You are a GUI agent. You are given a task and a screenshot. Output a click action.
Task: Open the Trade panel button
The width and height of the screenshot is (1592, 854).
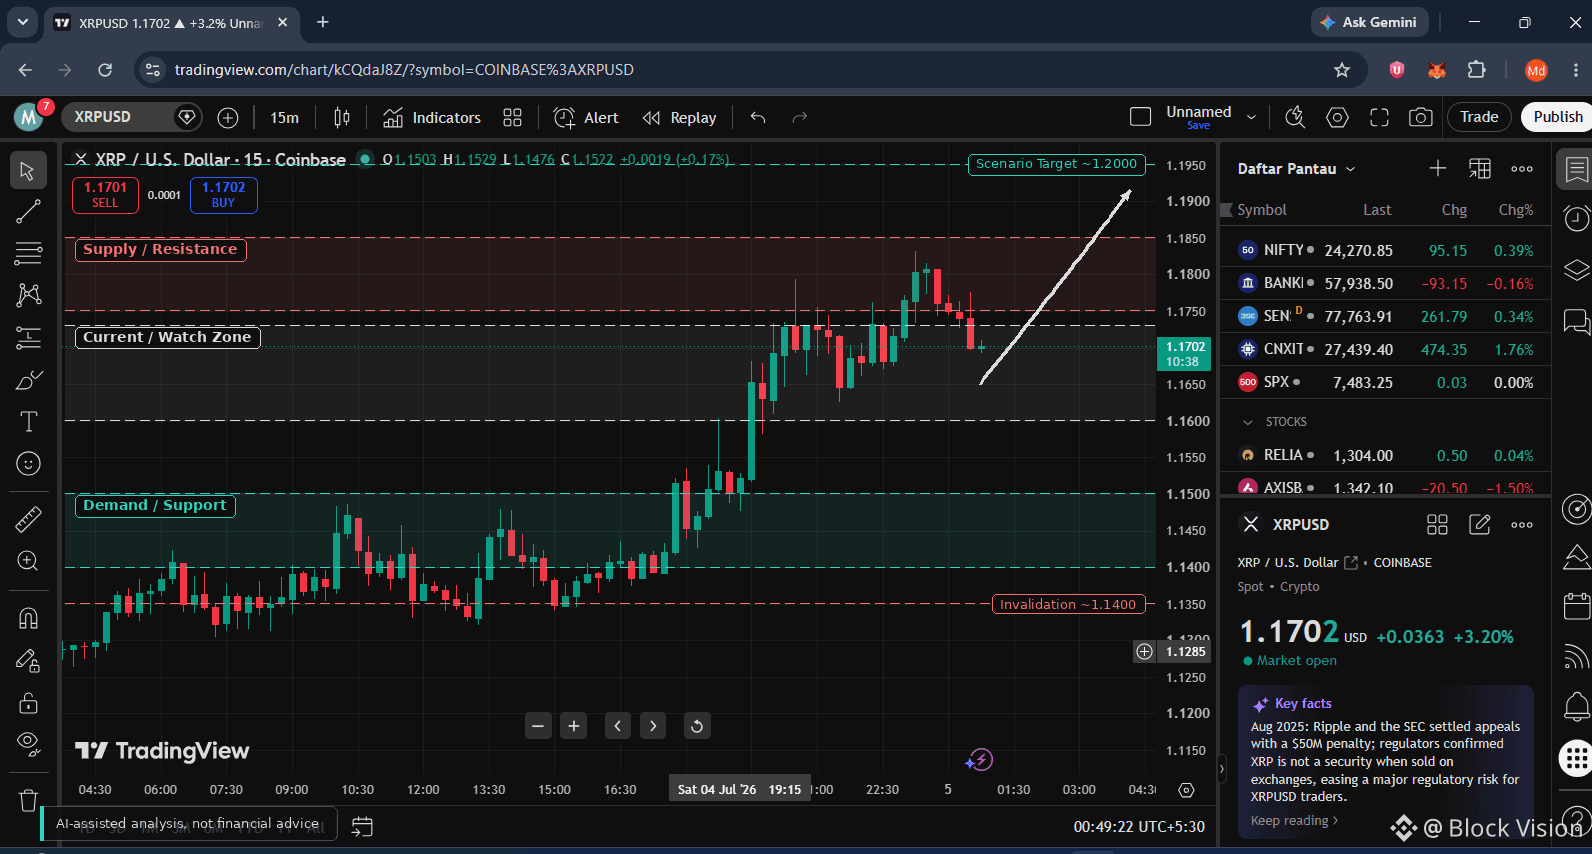coord(1479,117)
